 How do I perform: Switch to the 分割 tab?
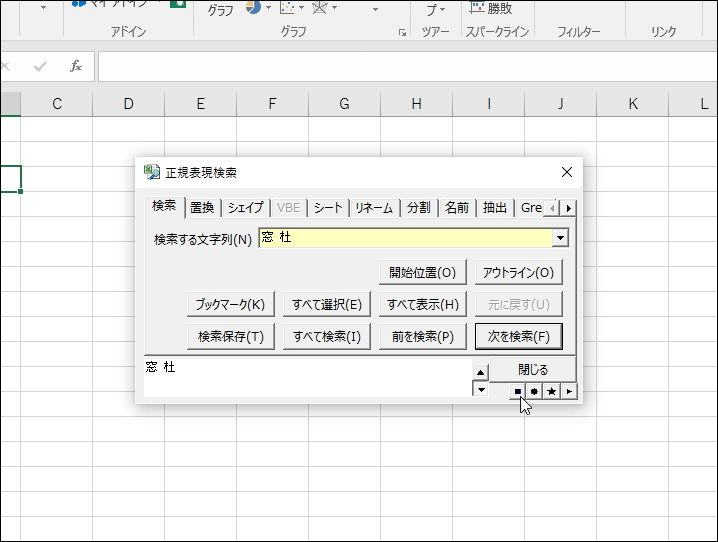point(419,208)
